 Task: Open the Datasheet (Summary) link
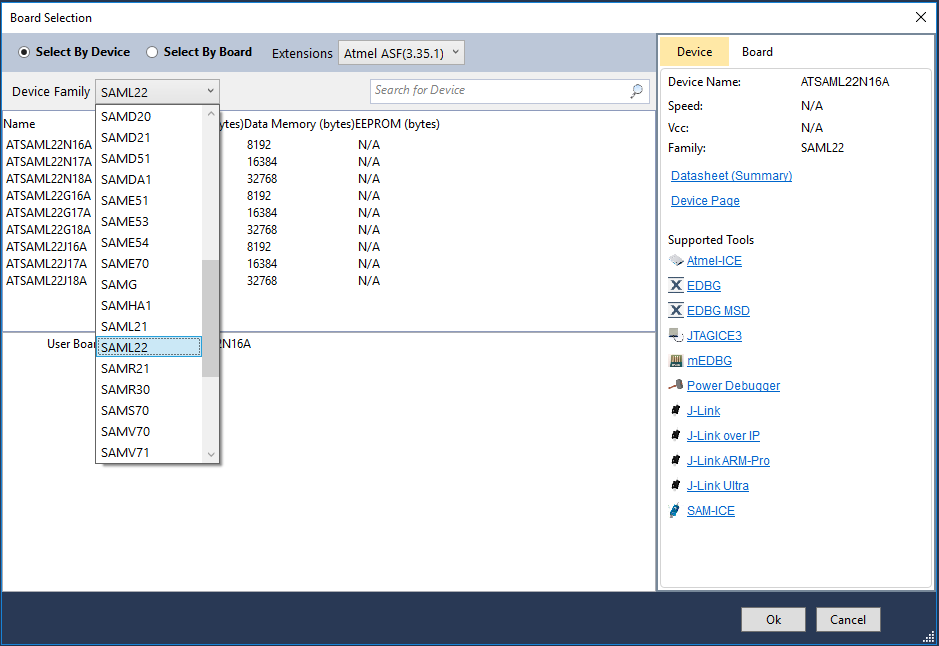[731, 176]
